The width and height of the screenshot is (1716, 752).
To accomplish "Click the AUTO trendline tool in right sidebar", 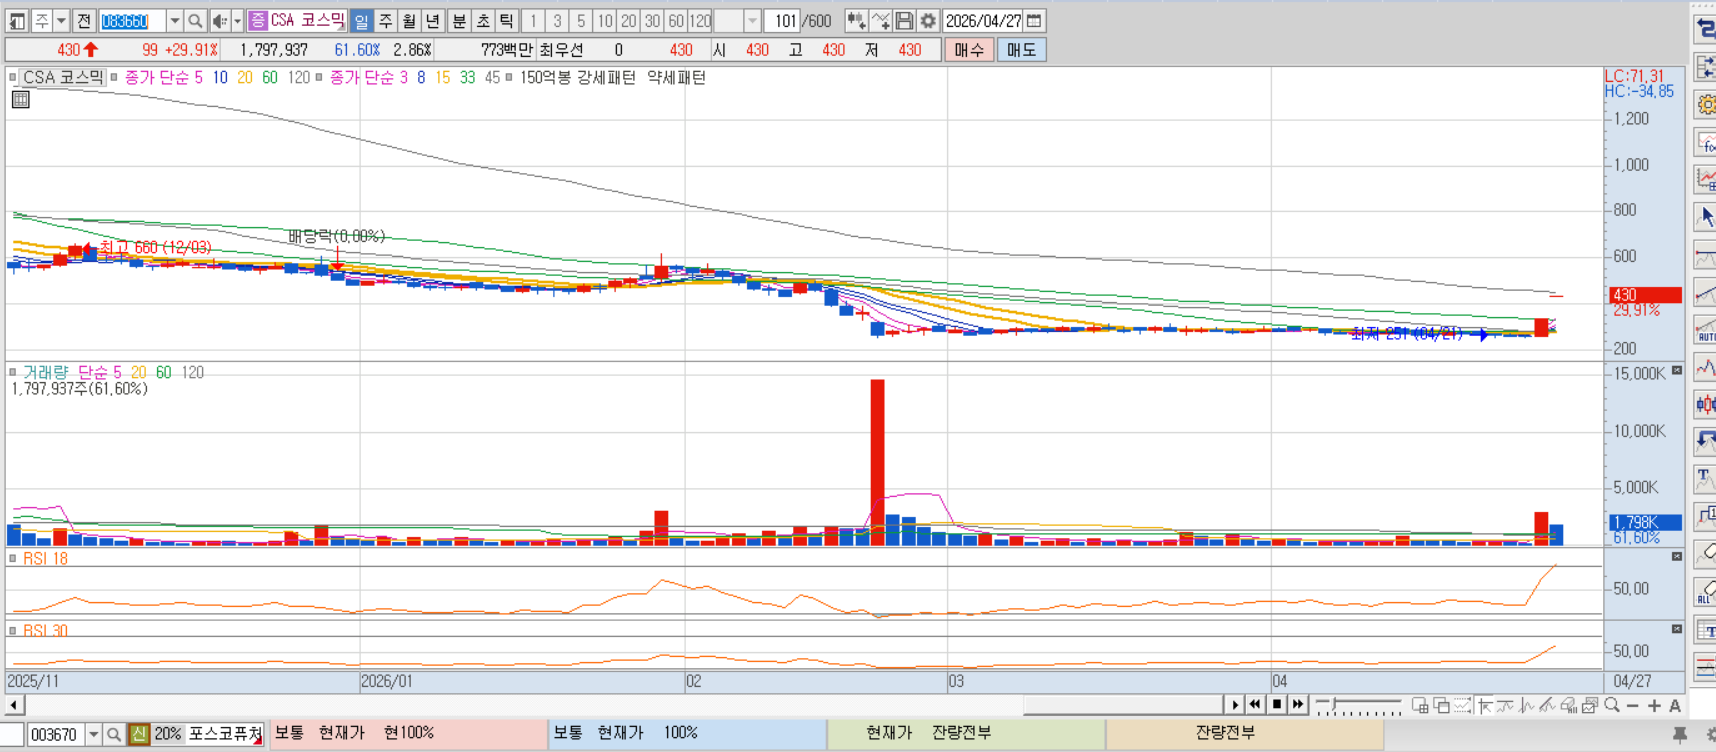I will point(1705,330).
